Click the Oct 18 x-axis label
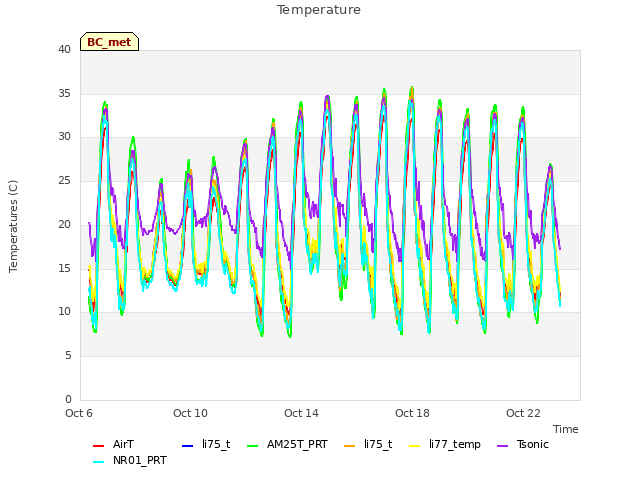Screen dimensions: 640x480 pos(412,413)
